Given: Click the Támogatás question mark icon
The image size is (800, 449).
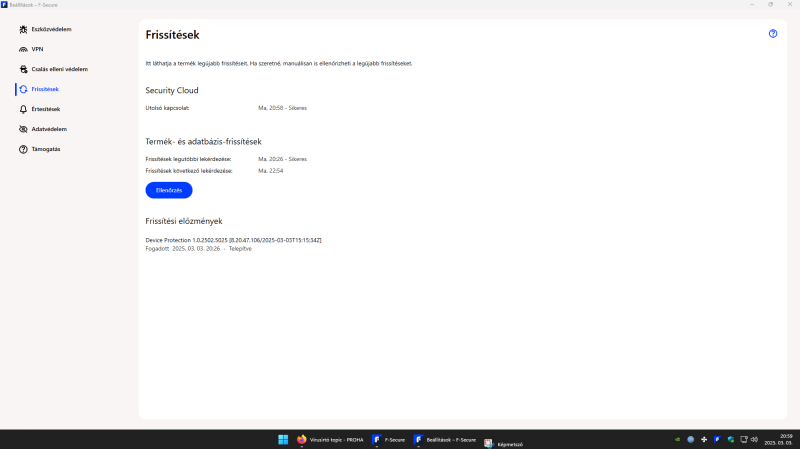Looking at the screenshot, I should 23,149.
